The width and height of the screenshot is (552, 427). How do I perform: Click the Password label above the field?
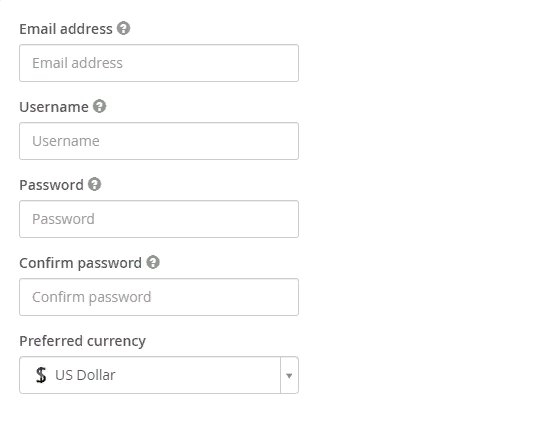click(51, 185)
